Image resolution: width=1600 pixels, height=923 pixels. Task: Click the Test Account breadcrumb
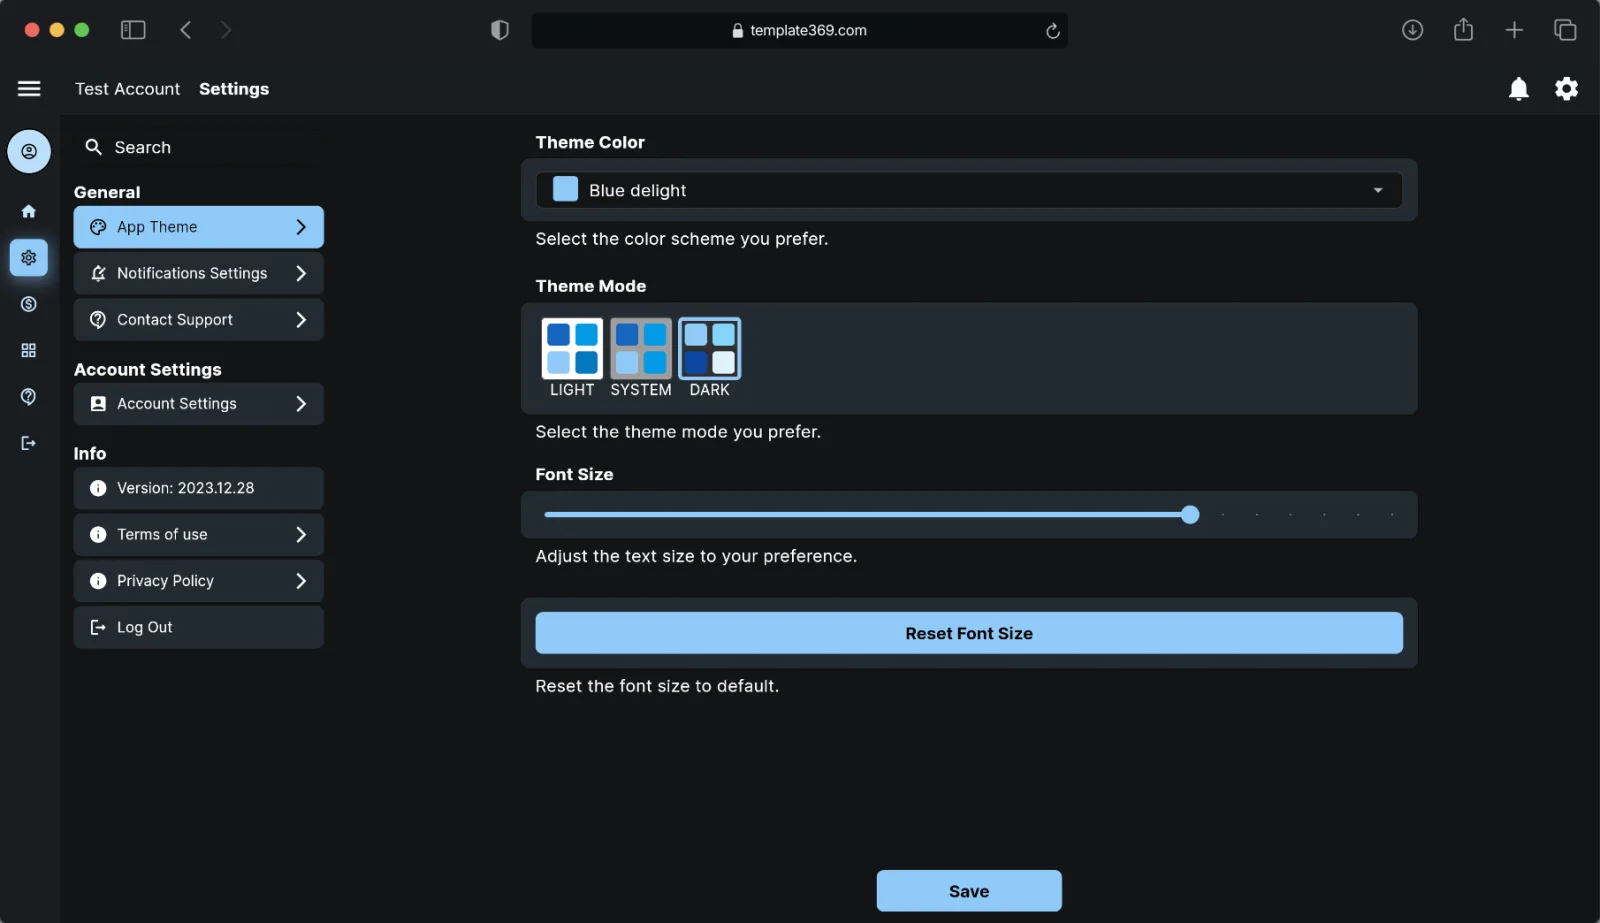pyautogui.click(x=127, y=89)
